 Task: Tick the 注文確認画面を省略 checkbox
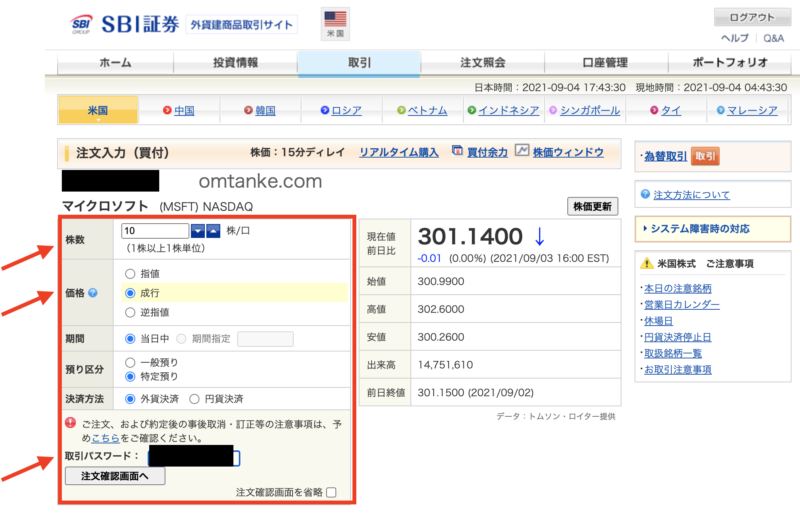tap(331, 492)
